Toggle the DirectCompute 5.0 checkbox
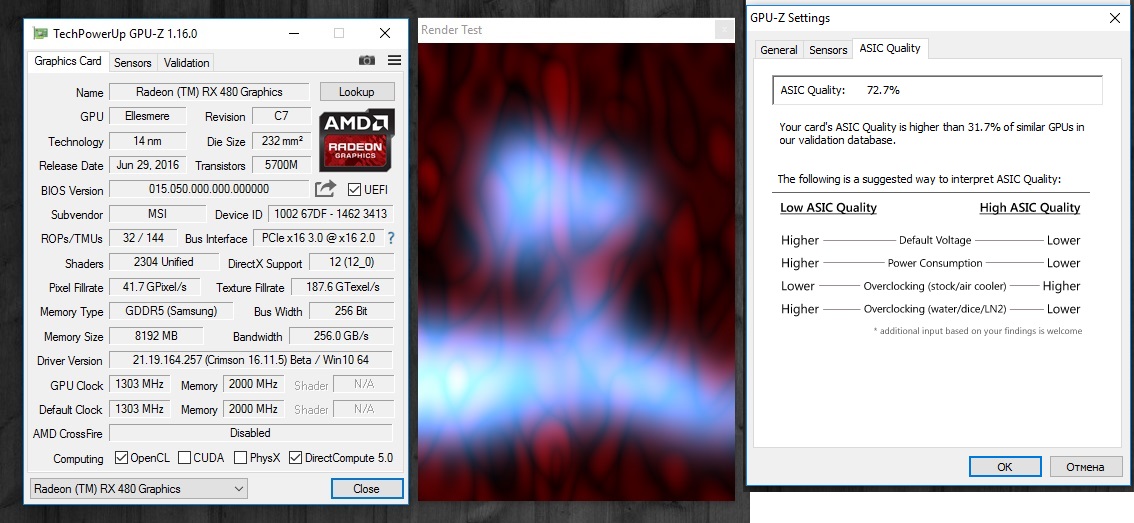This screenshot has width=1134, height=523. (295, 458)
